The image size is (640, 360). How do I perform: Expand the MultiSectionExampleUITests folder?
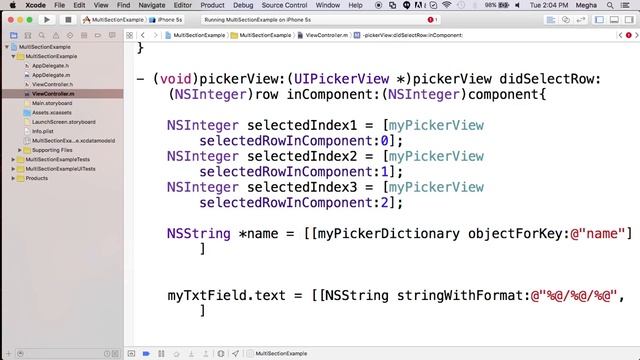pyautogui.click(x=13, y=169)
